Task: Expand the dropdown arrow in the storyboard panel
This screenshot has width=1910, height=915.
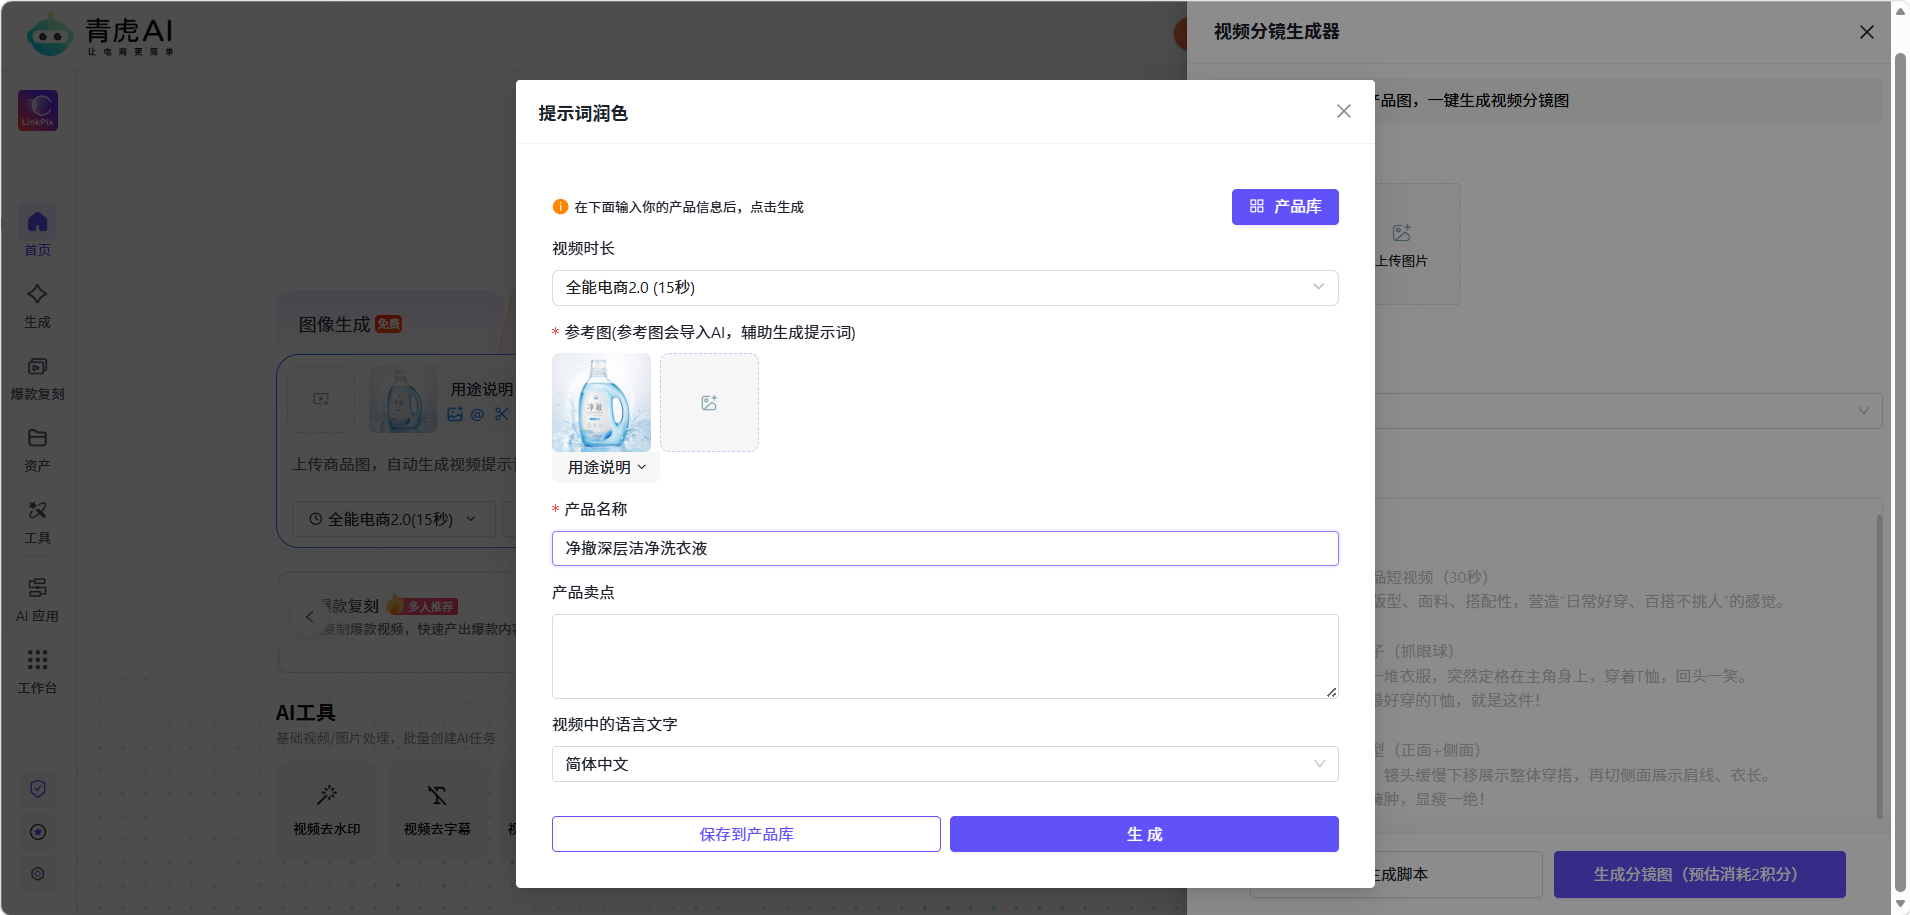Action: (1863, 411)
